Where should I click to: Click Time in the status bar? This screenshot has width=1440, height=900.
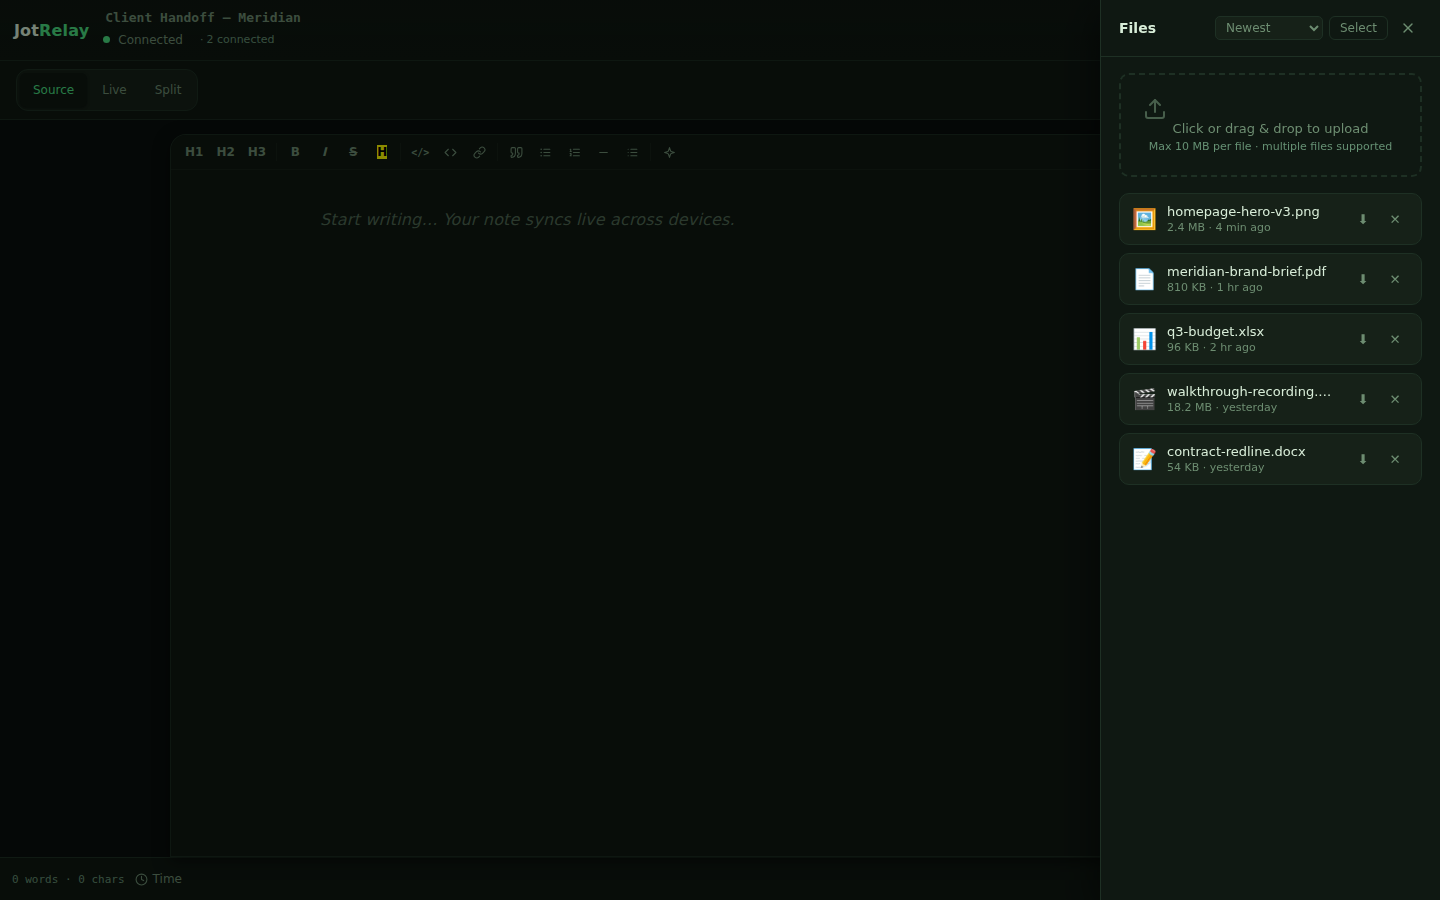tap(159, 879)
